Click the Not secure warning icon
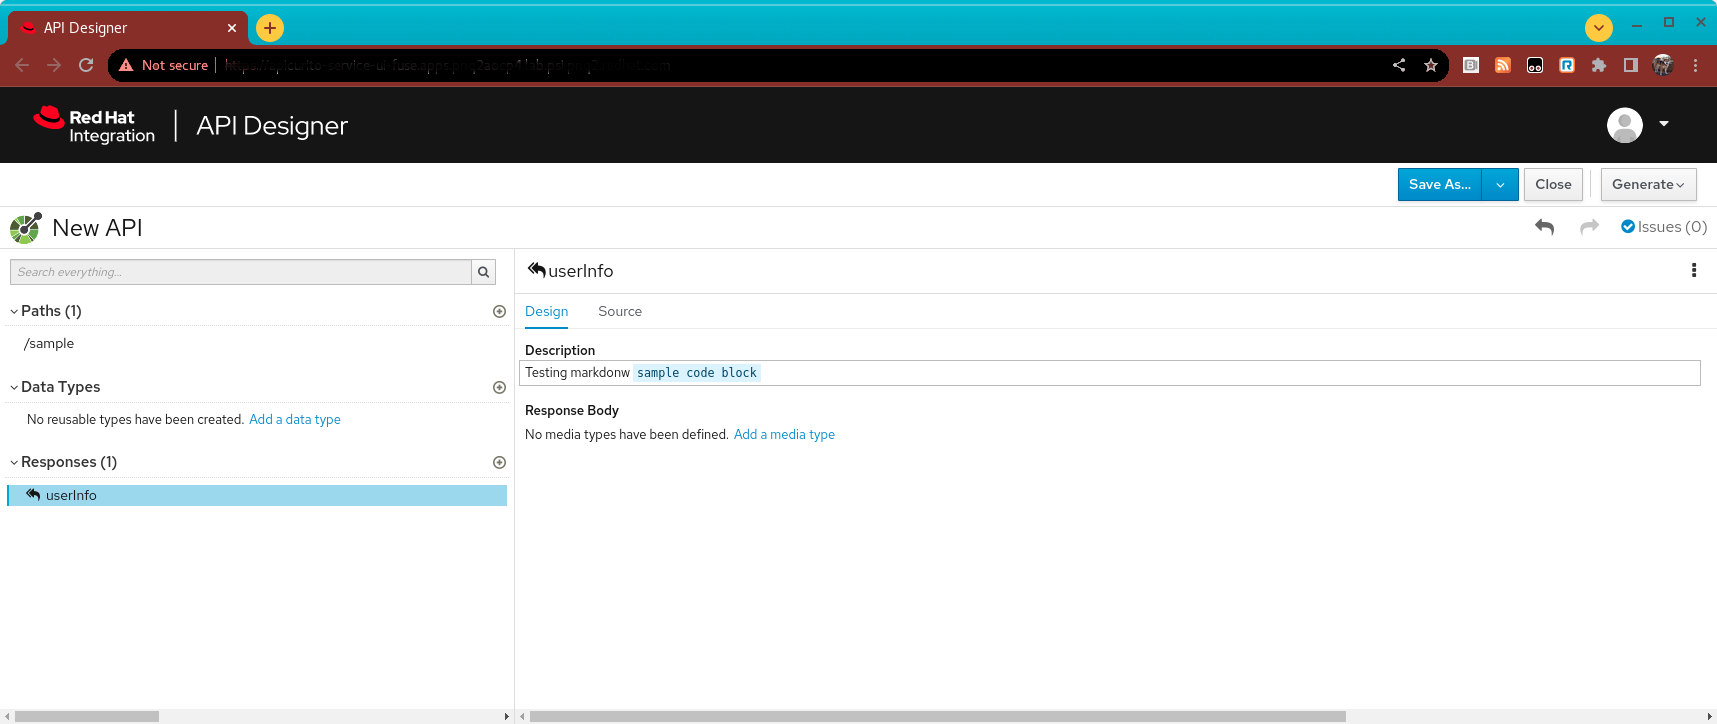The image size is (1717, 724). (126, 65)
